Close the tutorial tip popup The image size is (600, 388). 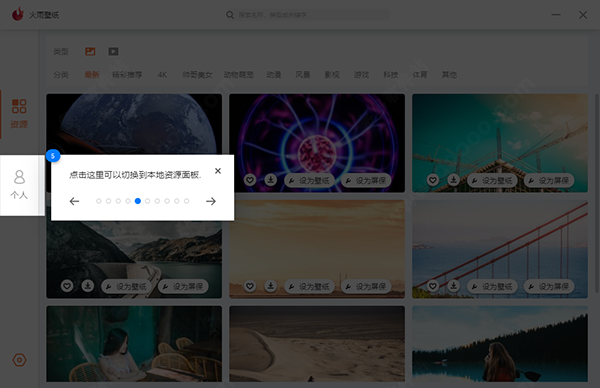tap(218, 171)
